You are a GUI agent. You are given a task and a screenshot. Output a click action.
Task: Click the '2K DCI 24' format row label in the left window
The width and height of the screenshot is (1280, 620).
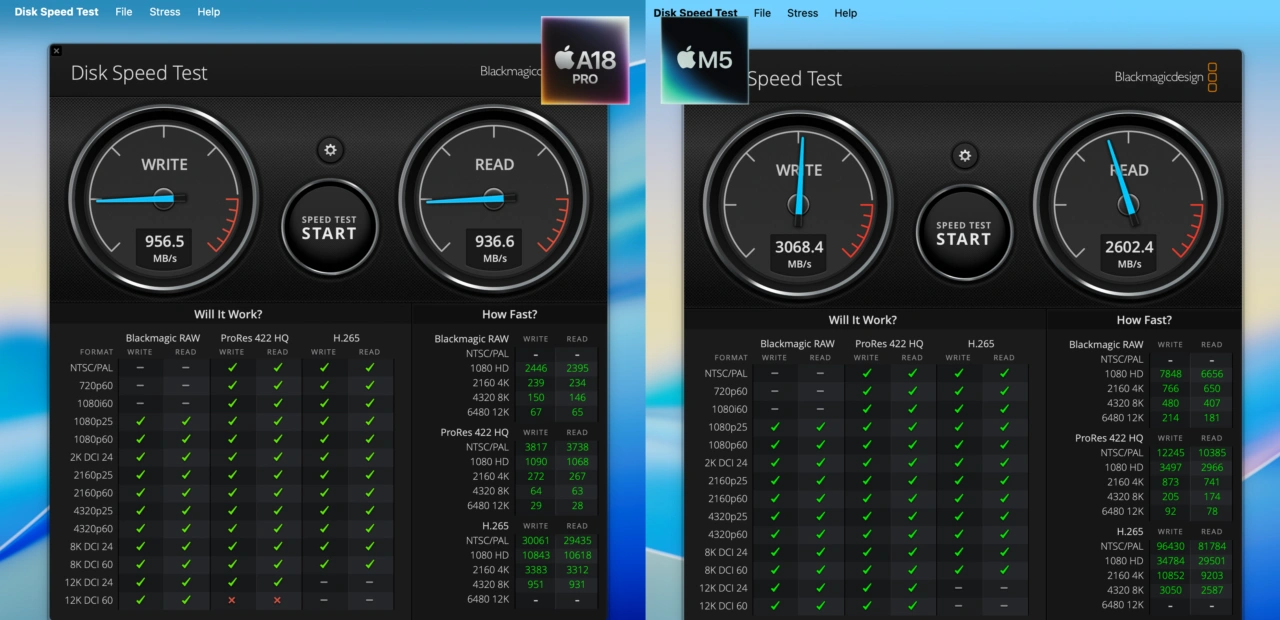(93, 457)
